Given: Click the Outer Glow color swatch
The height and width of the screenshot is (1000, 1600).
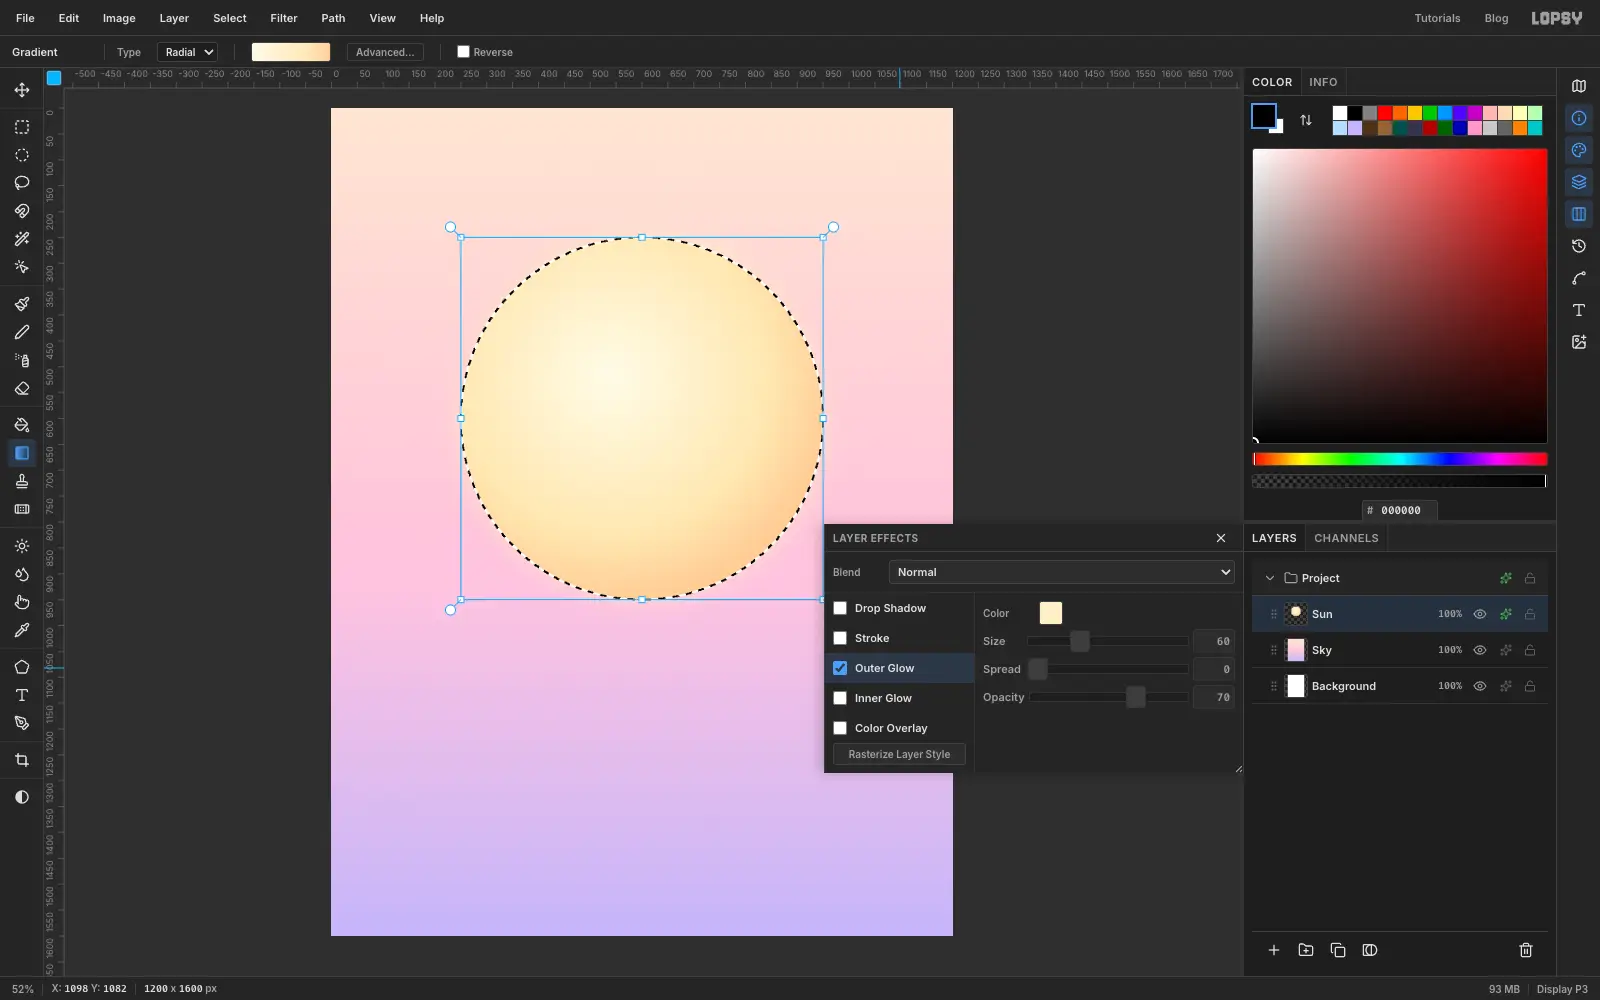Looking at the screenshot, I should [1051, 613].
